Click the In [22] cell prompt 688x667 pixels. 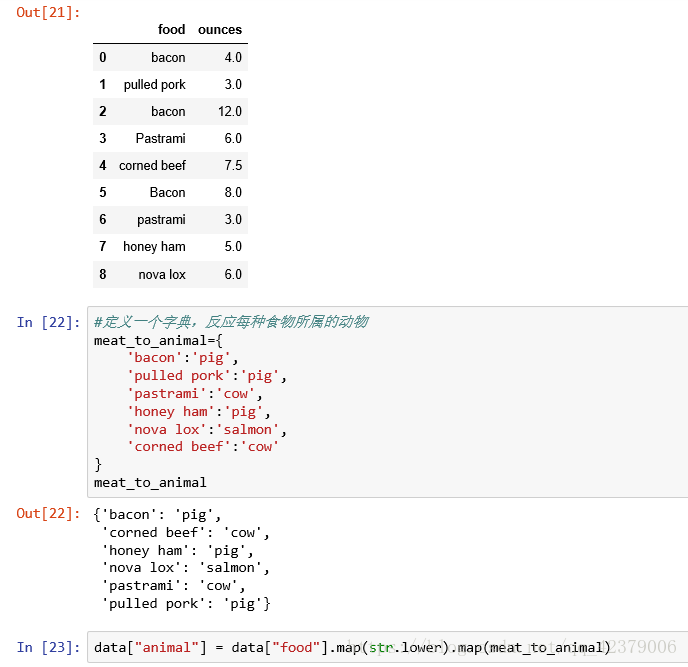pyautogui.click(x=48, y=322)
